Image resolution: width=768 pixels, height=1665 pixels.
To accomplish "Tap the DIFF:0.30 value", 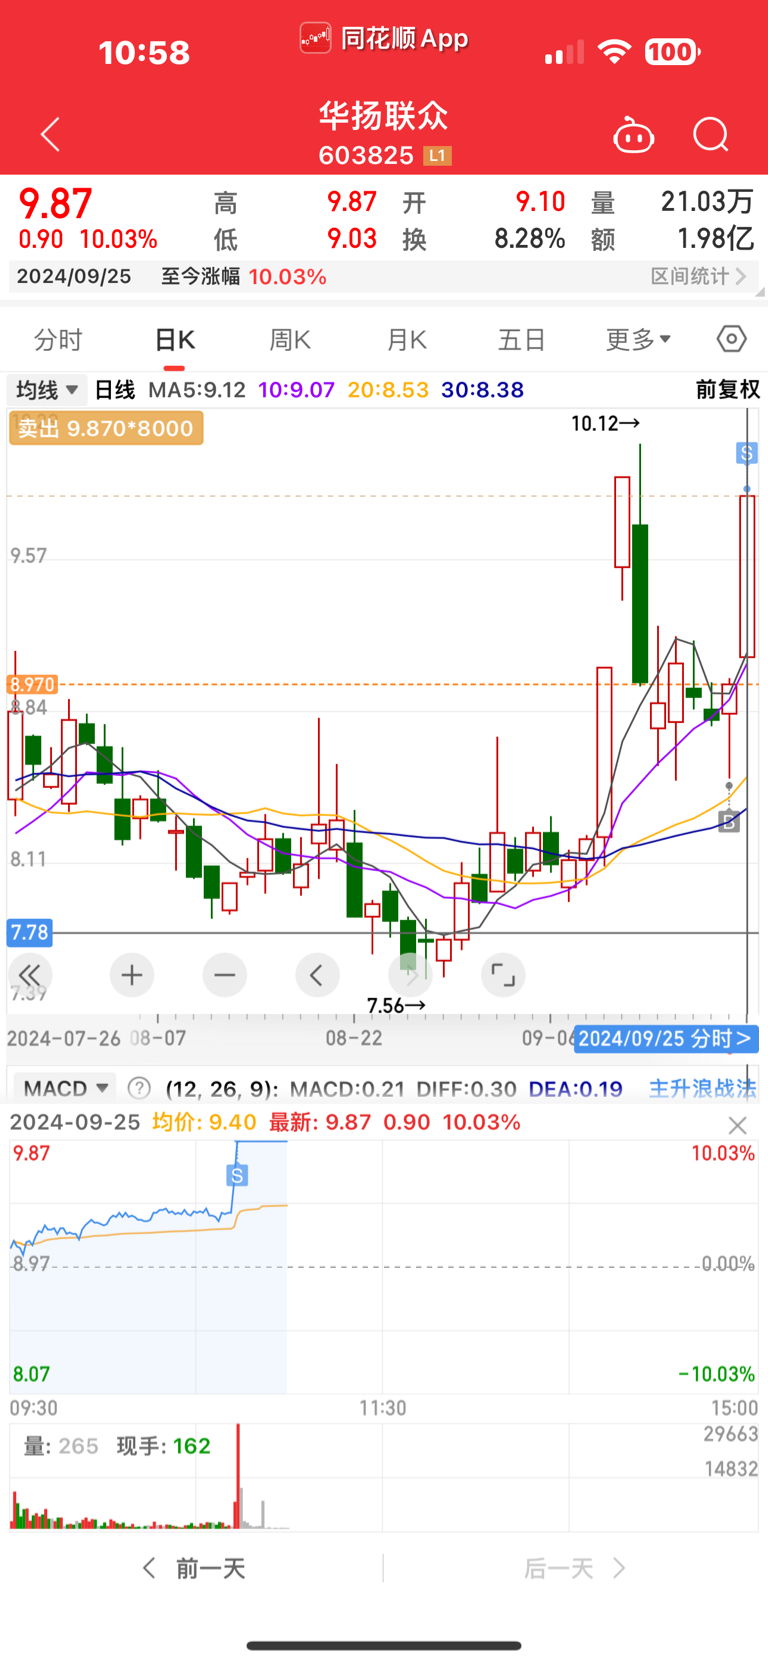I will [467, 1088].
